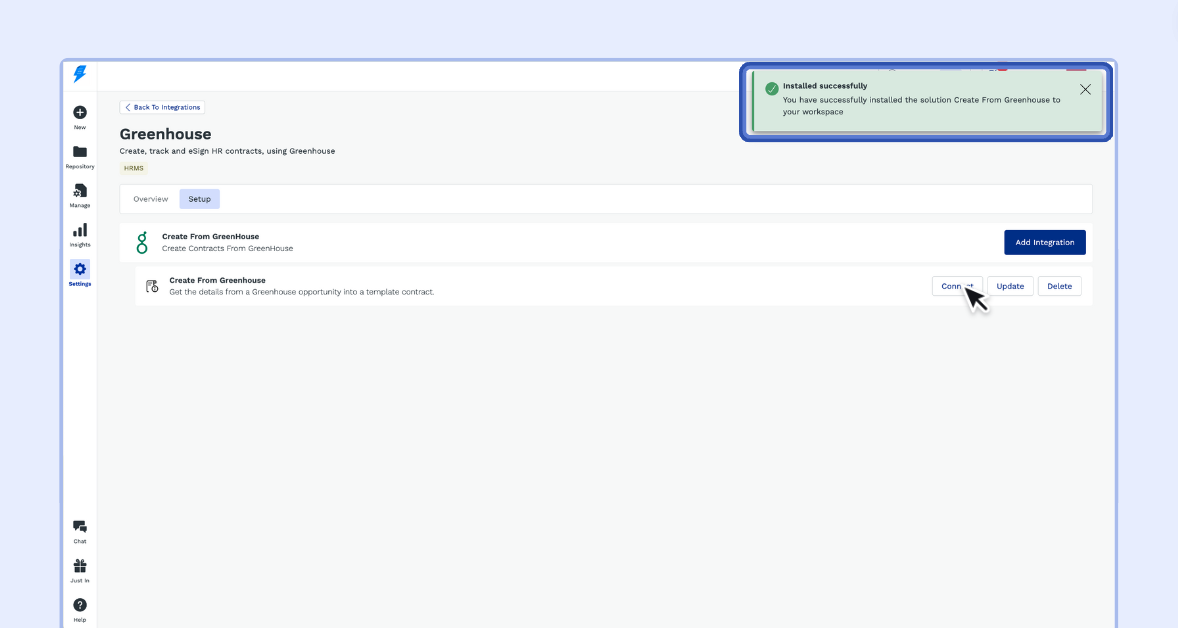
Task: Click the 'Create From GreenHouse' integration title
Action: point(210,237)
